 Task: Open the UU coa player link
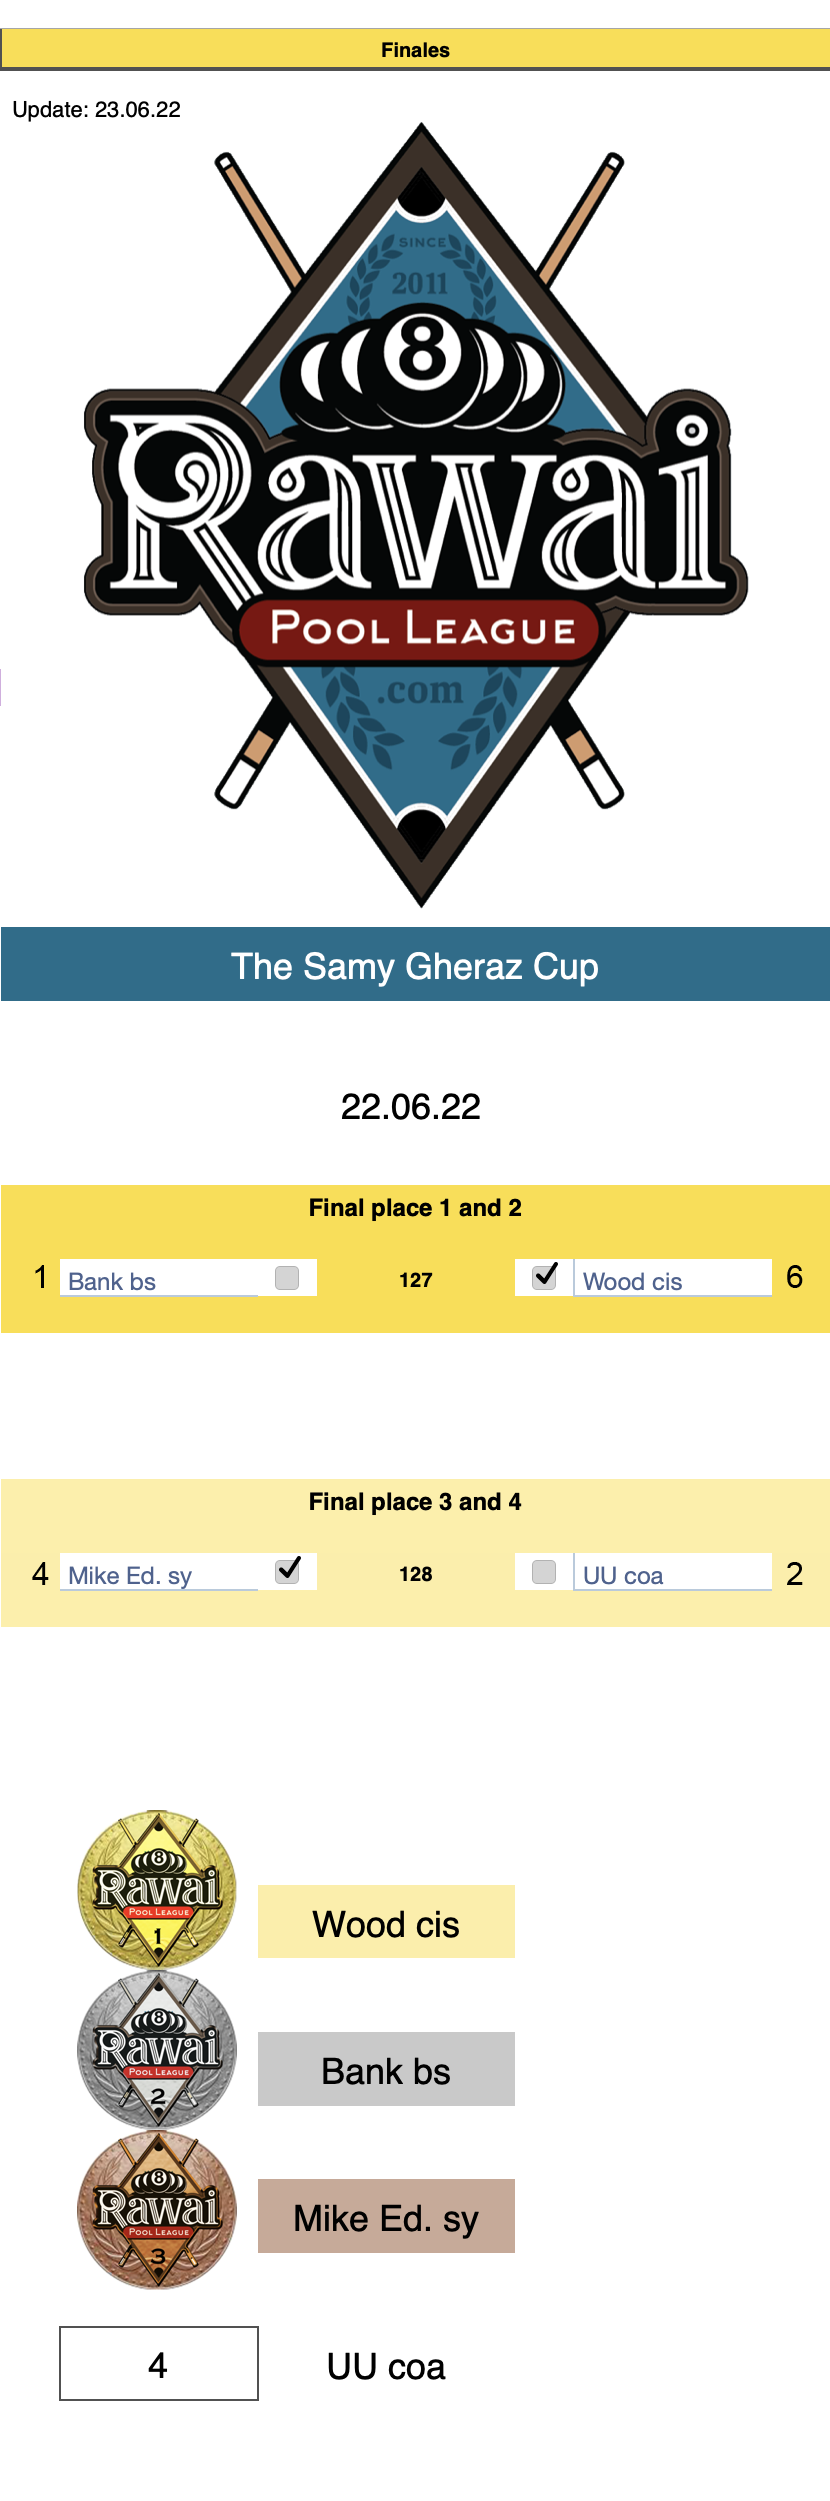pos(623,1575)
